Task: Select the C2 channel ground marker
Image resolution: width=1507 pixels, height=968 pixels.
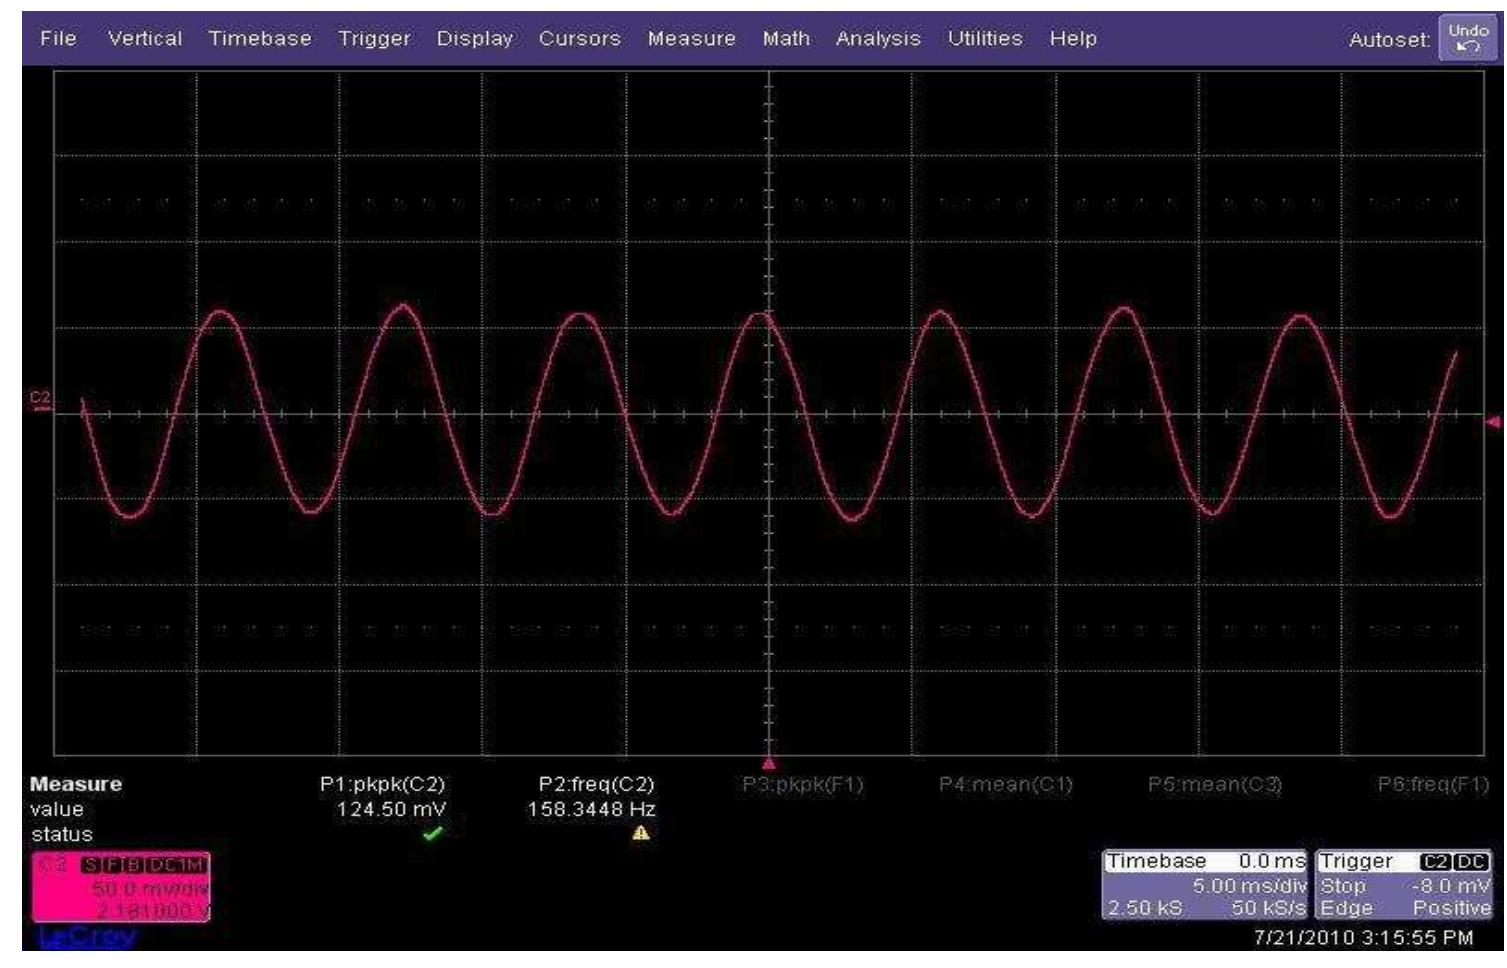Action: point(40,400)
